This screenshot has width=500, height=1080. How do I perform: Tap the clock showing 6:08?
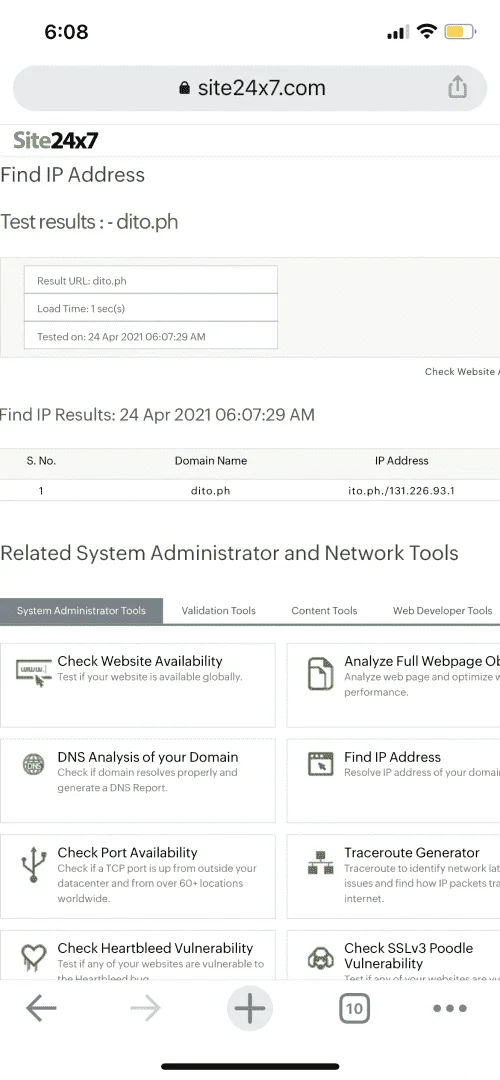(66, 32)
